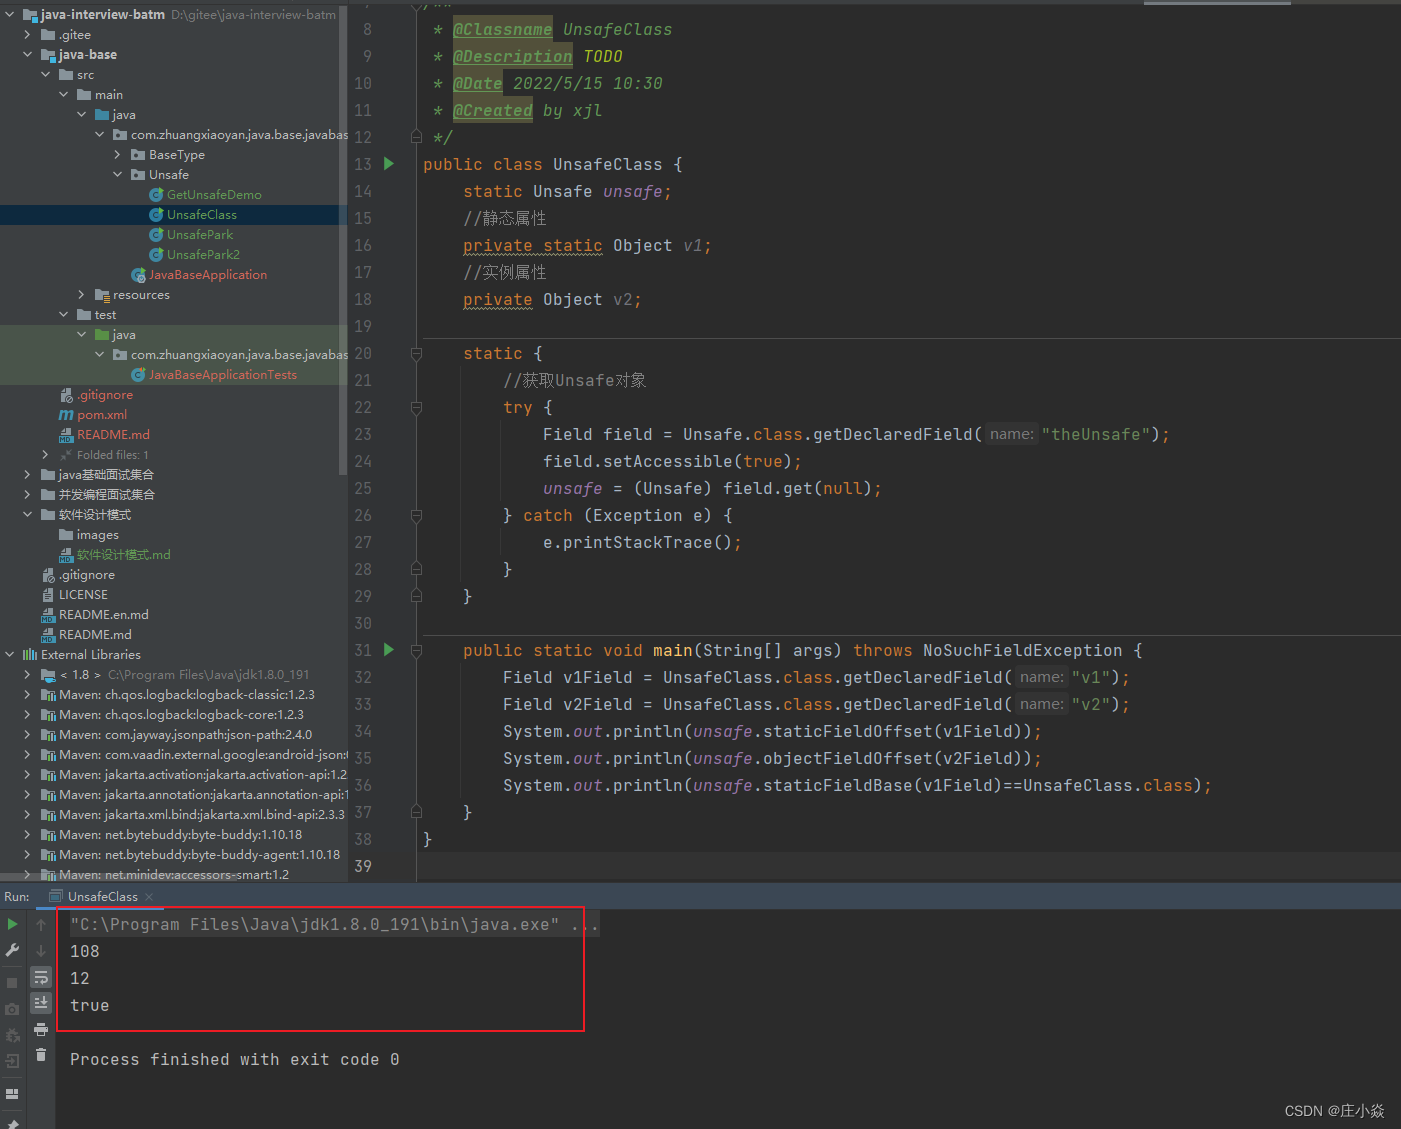Screen dimensions: 1401x1129
Task: Collapse 软件设计模式 folder
Action: tap(28, 515)
